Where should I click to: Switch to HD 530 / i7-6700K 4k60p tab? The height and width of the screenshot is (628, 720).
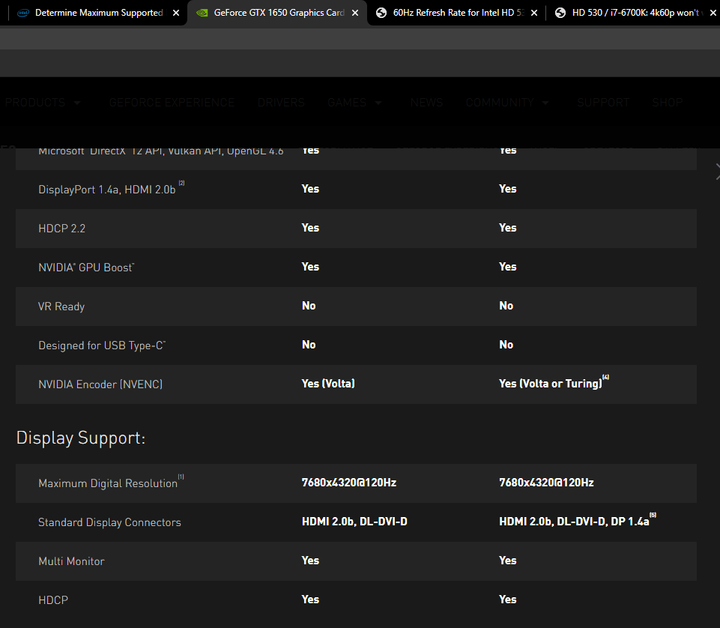point(636,13)
